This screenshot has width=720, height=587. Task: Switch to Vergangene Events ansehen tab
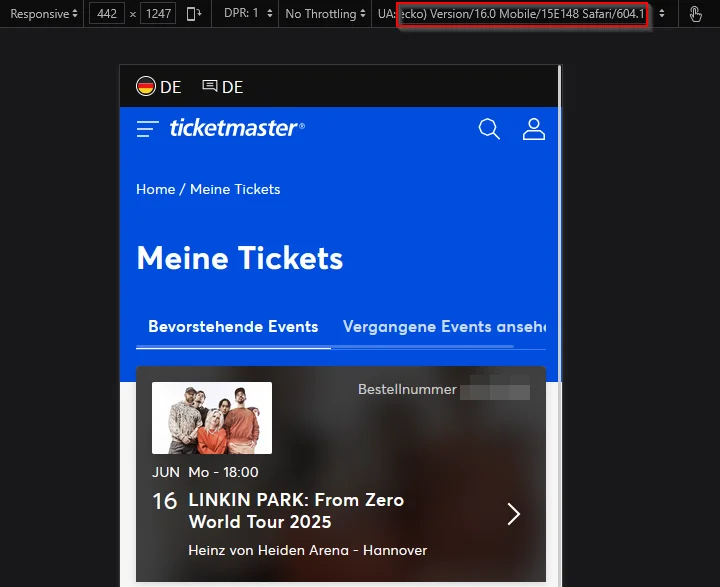(444, 327)
